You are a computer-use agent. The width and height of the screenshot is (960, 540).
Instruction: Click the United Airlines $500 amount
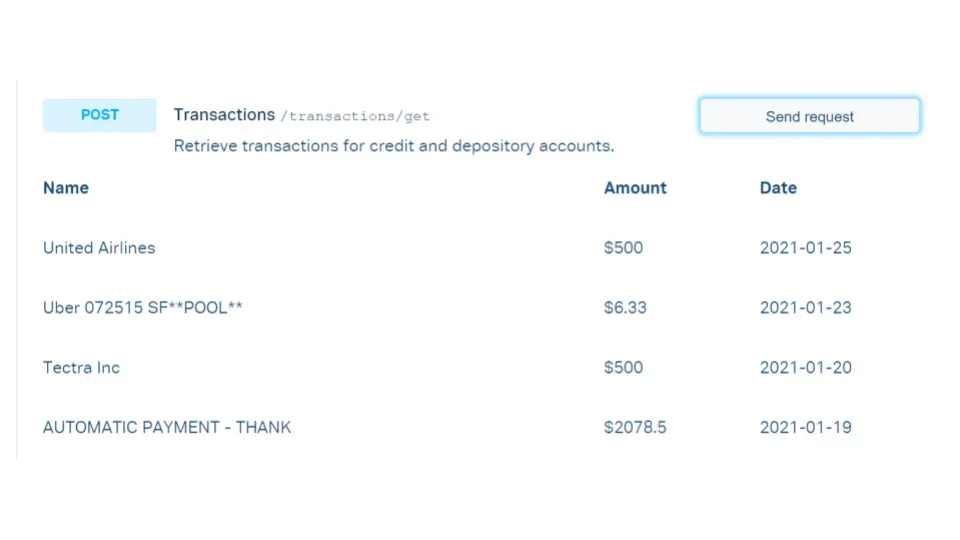[x=623, y=248]
